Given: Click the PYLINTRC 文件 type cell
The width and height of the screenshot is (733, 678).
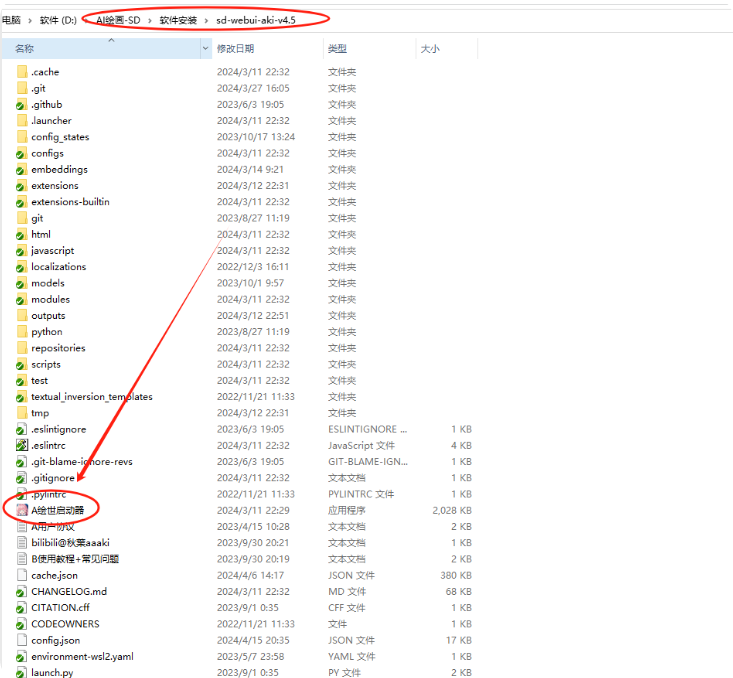Looking at the screenshot, I should [361, 494].
